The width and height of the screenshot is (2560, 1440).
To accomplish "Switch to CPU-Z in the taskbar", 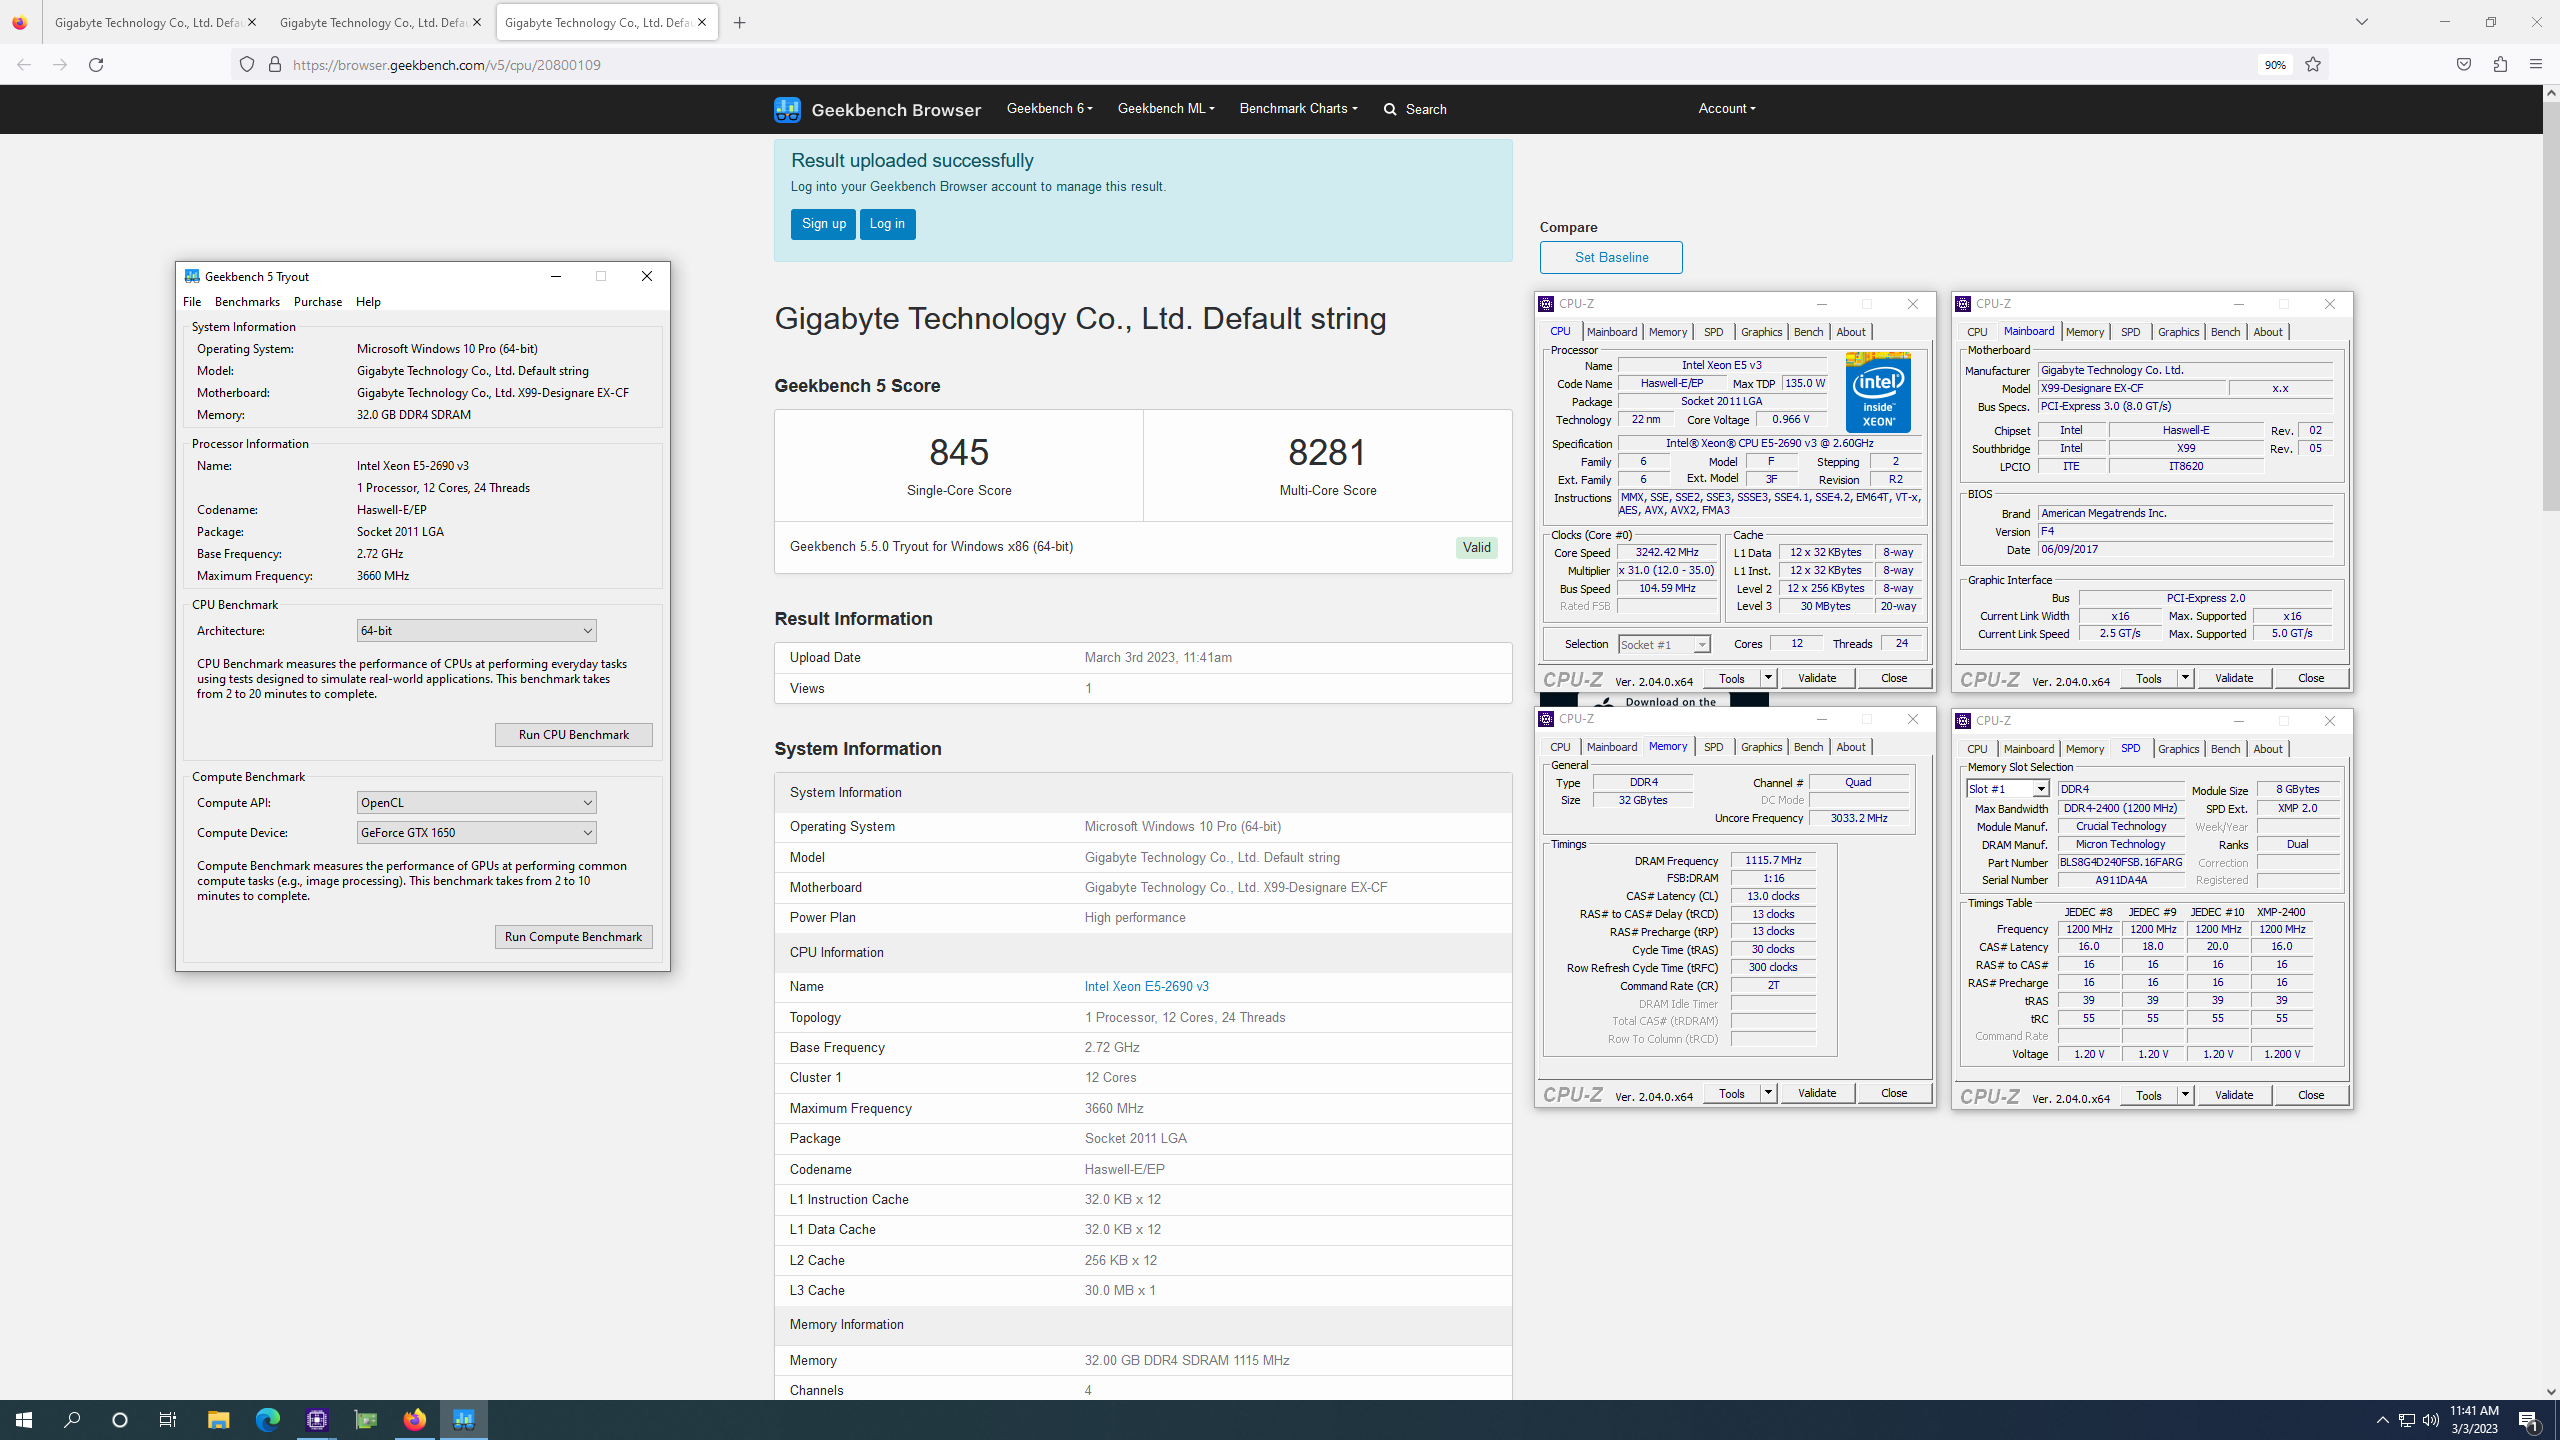I will [x=317, y=1420].
